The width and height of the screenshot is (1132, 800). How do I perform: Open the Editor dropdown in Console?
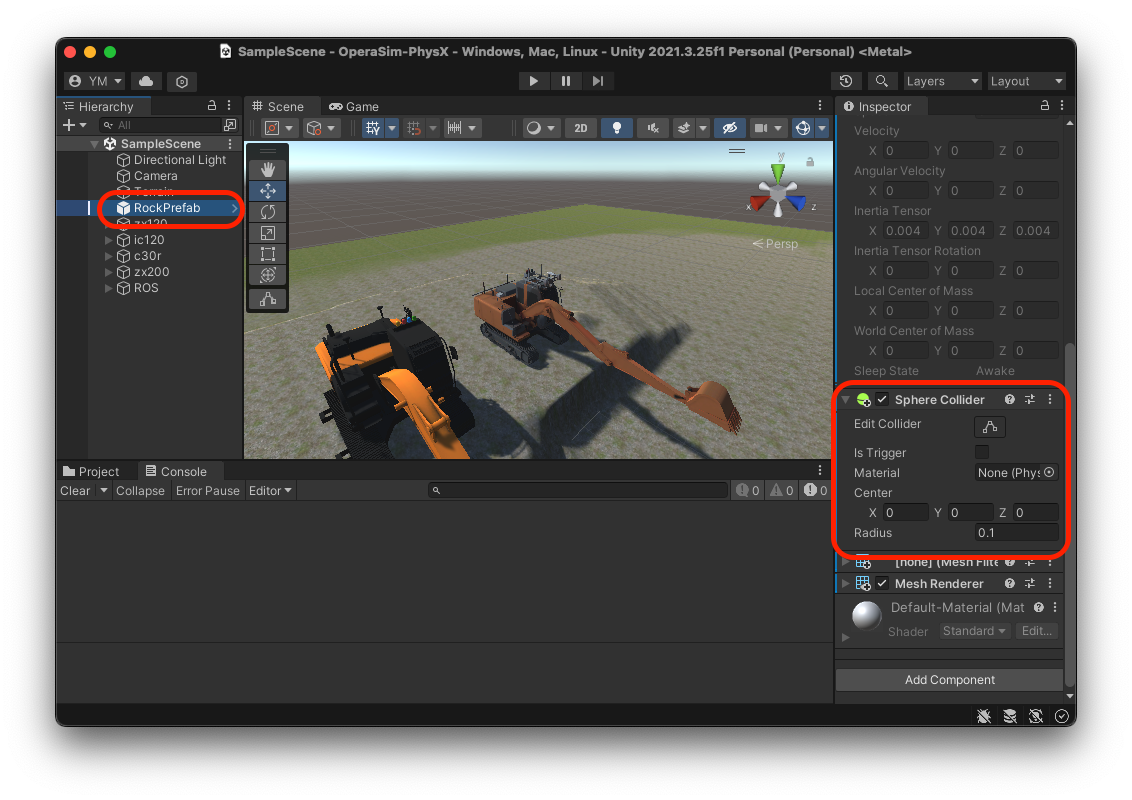coord(270,490)
